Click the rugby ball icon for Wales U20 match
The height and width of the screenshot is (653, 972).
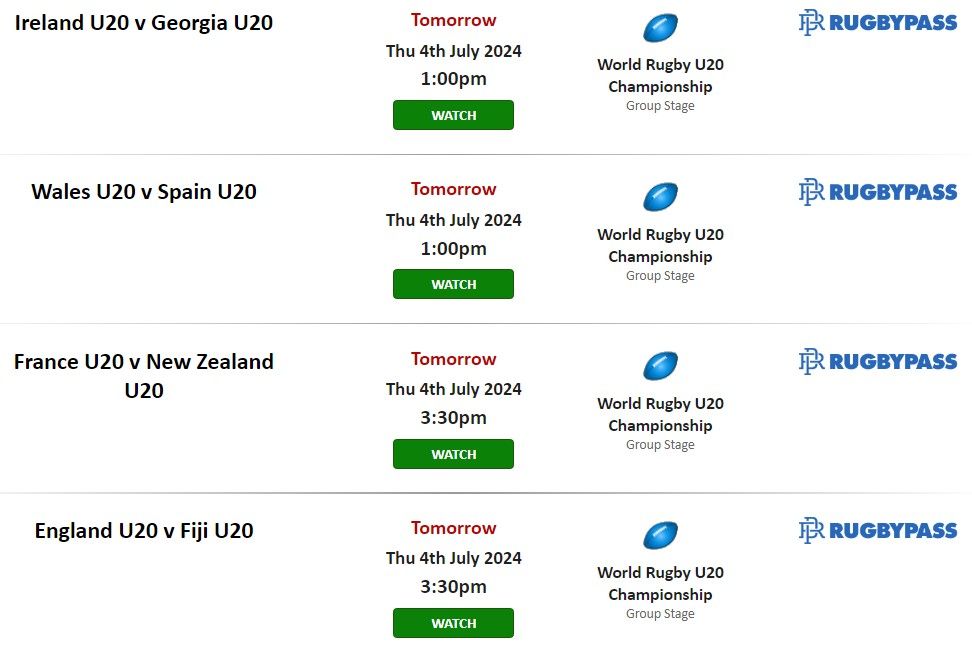[x=660, y=197]
